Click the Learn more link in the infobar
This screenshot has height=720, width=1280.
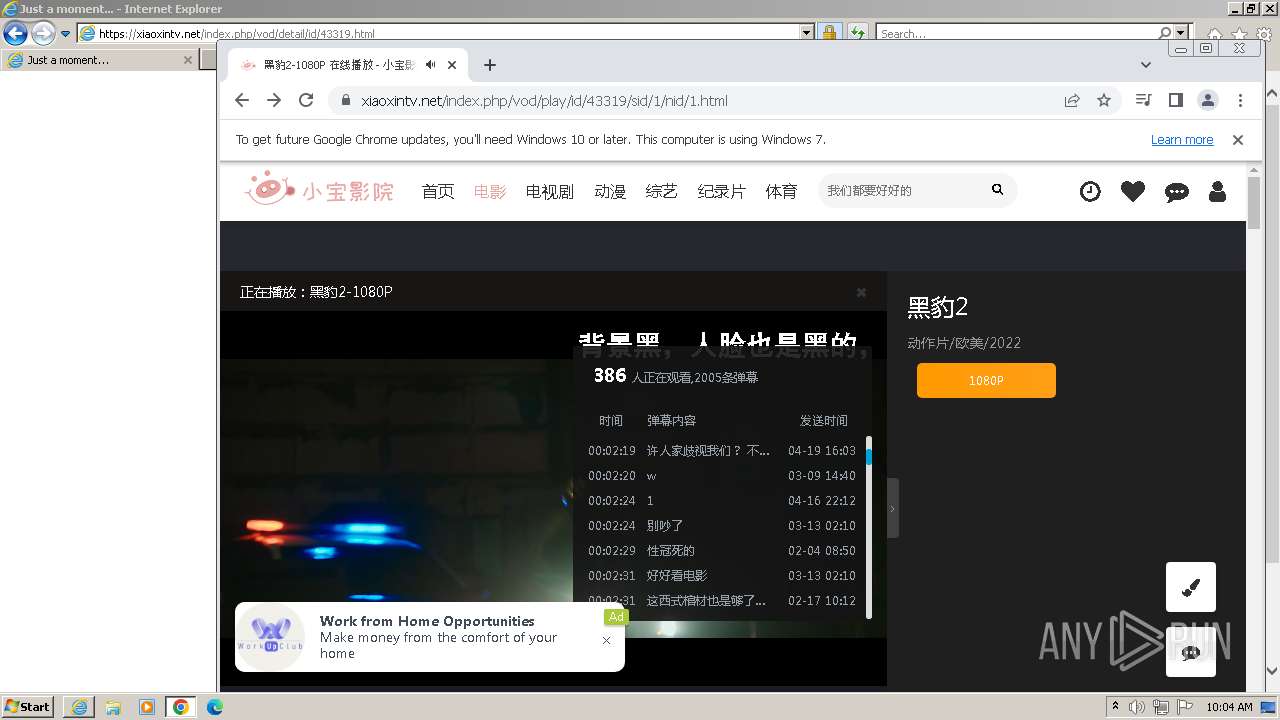click(x=1182, y=140)
